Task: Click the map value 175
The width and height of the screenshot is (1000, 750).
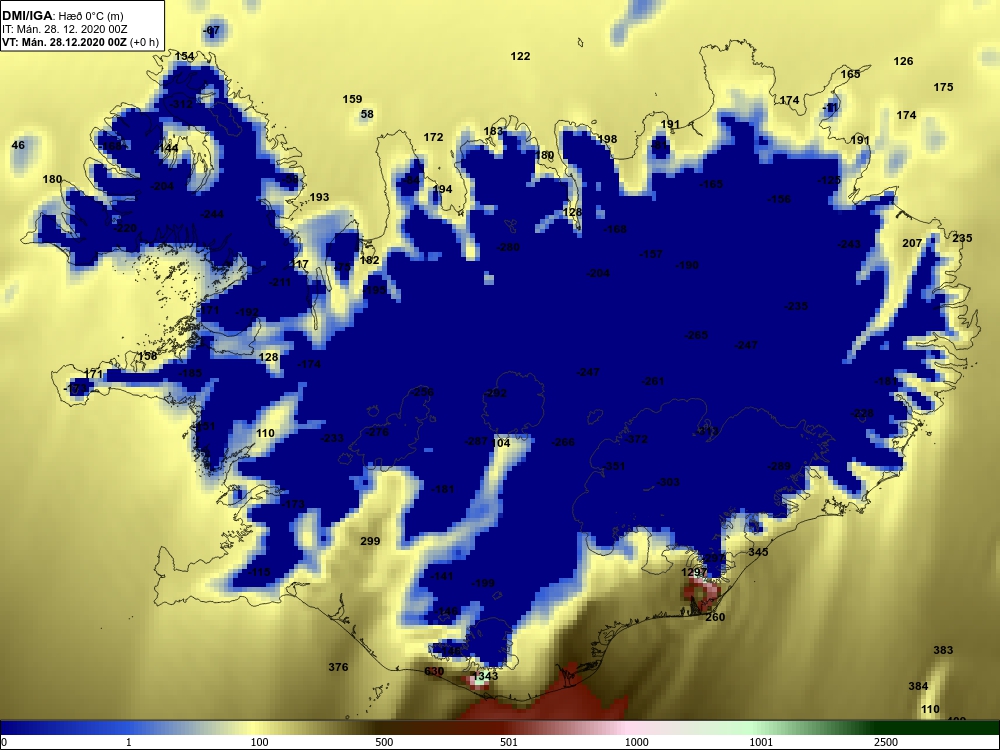Action: [x=943, y=87]
